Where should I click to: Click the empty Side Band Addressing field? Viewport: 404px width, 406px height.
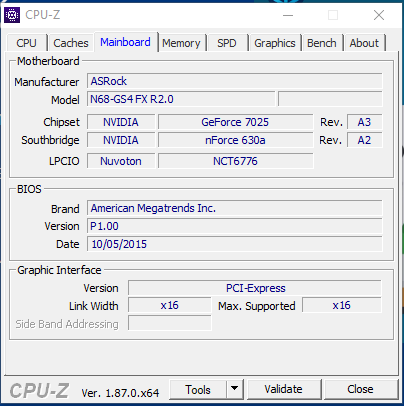click(x=170, y=323)
